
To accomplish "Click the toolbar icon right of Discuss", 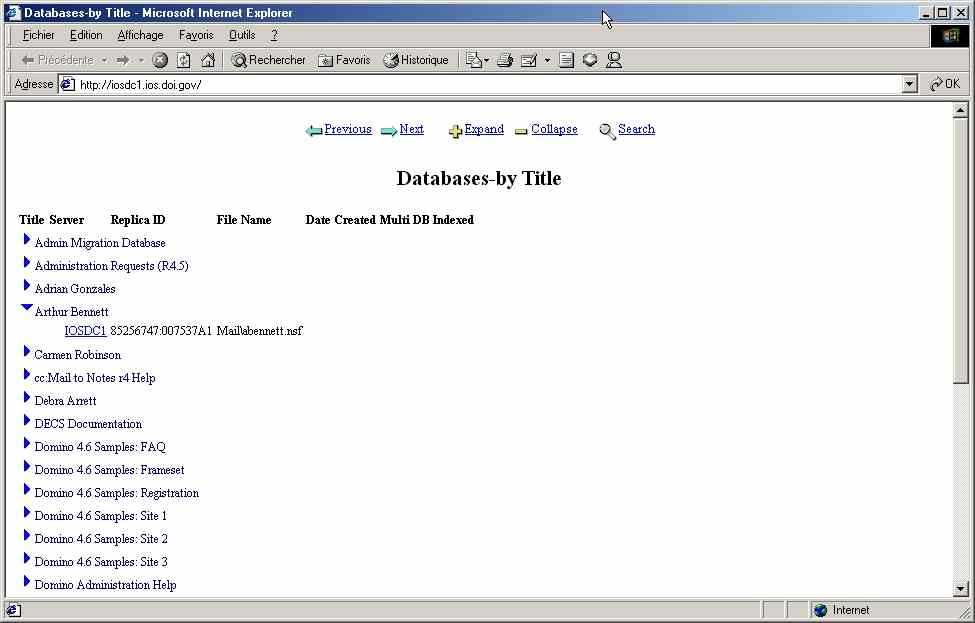I will (589, 60).
